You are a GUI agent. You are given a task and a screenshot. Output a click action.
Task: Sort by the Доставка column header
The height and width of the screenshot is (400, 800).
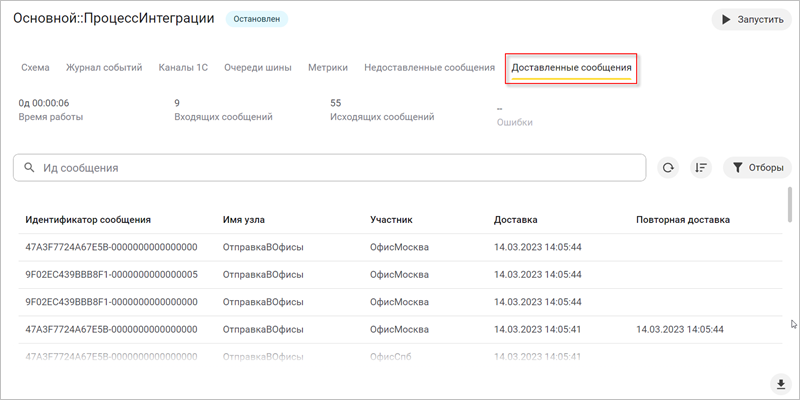(x=515, y=219)
